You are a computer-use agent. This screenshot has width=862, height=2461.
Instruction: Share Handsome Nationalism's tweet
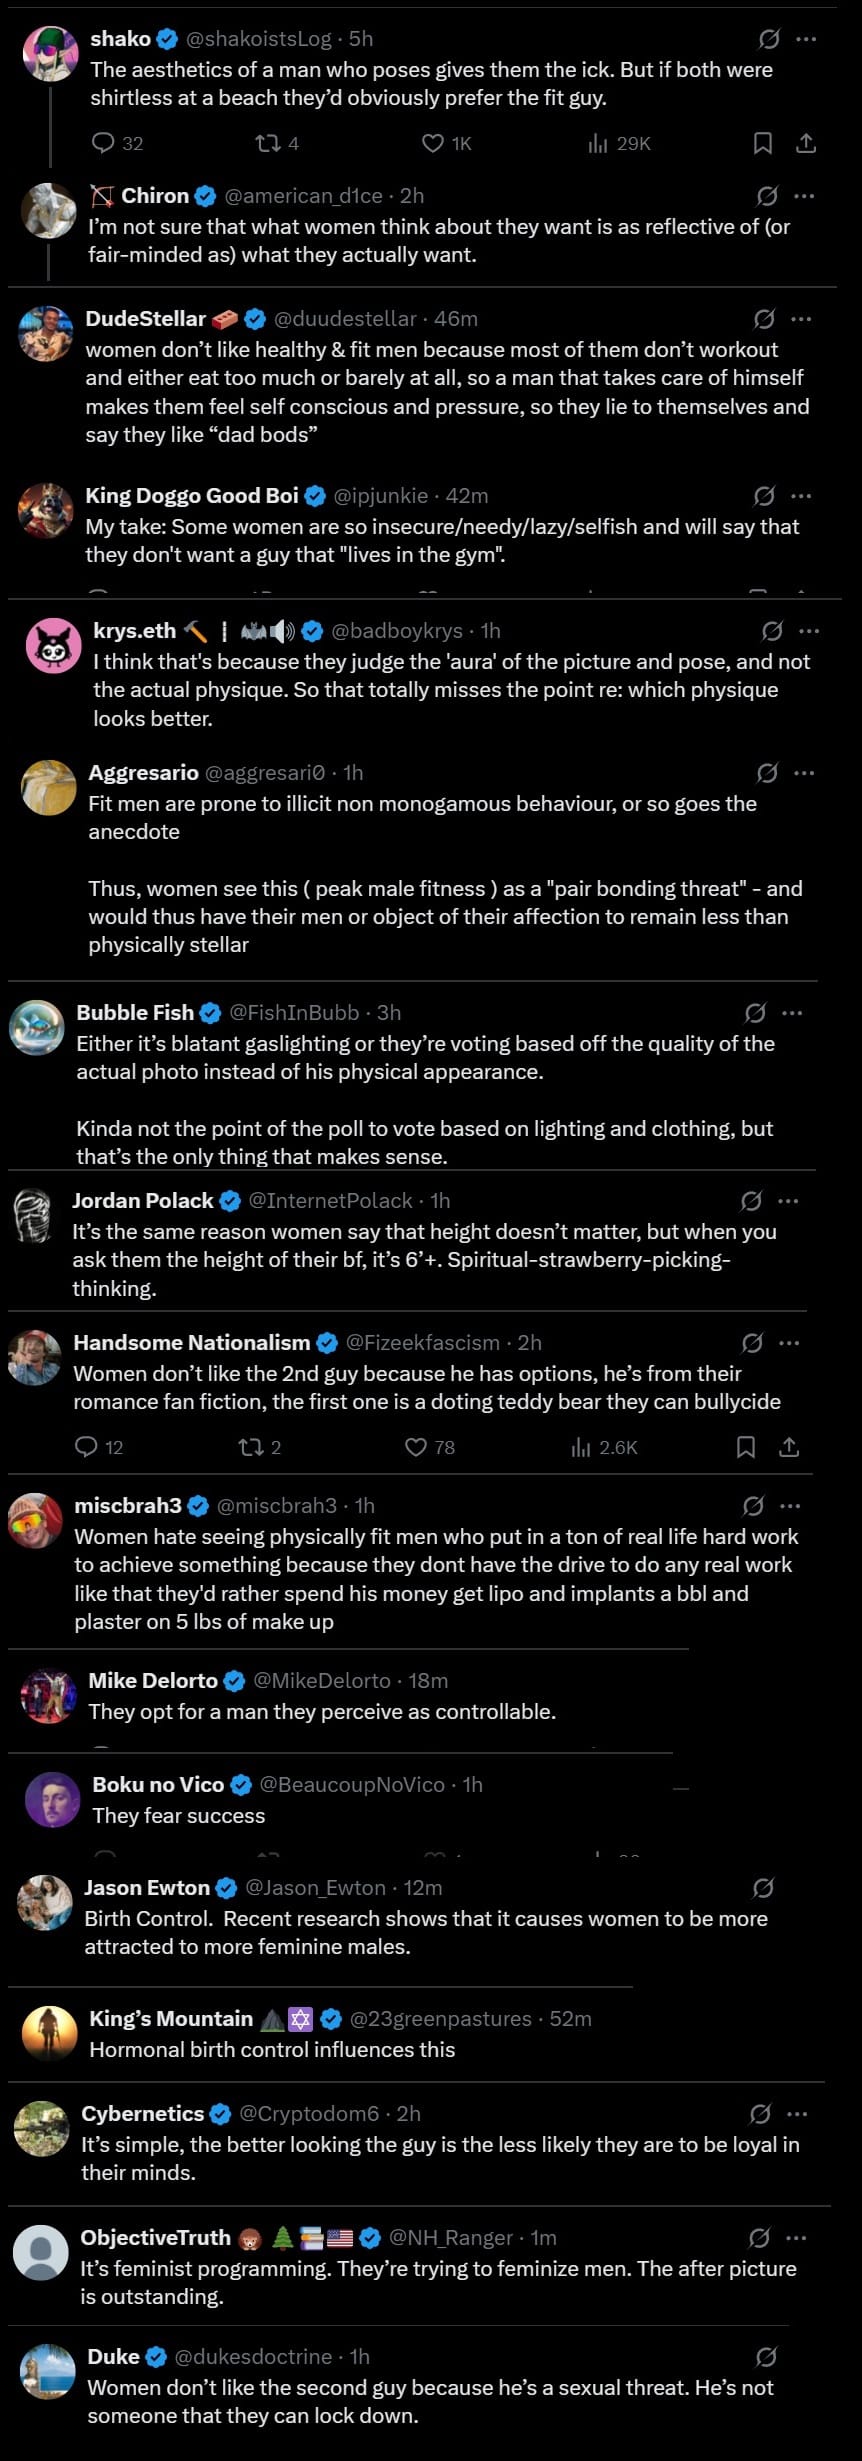(x=789, y=1447)
